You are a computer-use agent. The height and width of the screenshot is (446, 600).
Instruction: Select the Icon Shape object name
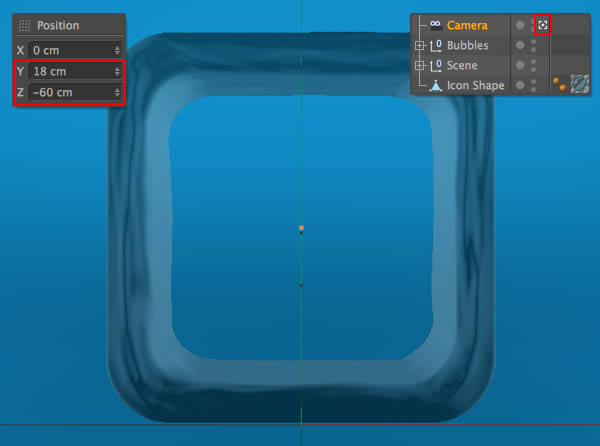tap(476, 85)
